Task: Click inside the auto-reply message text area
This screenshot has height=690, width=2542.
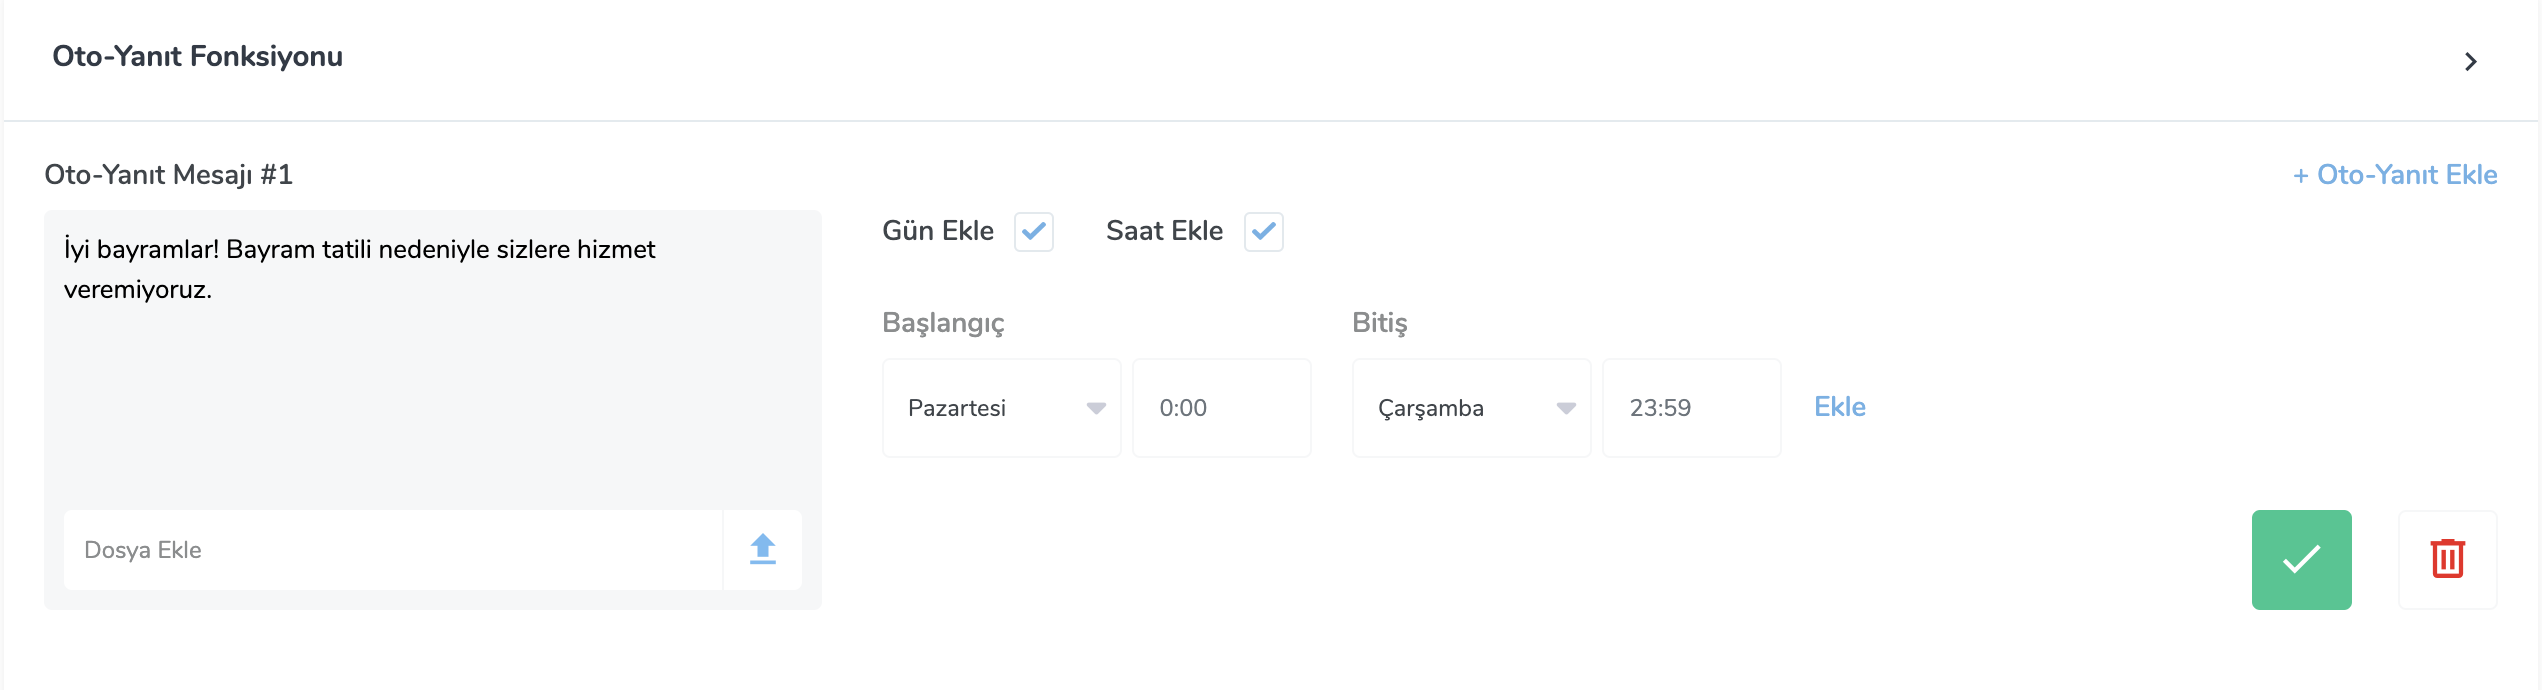Action: tap(433, 360)
